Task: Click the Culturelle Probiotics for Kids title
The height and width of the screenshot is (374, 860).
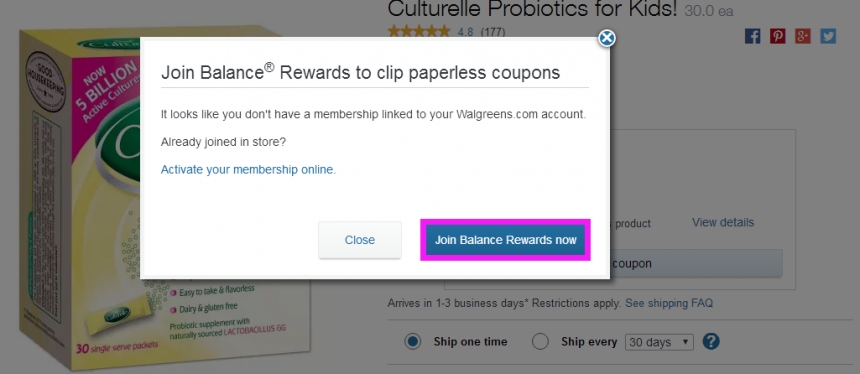Action: [x=533, y=9]
